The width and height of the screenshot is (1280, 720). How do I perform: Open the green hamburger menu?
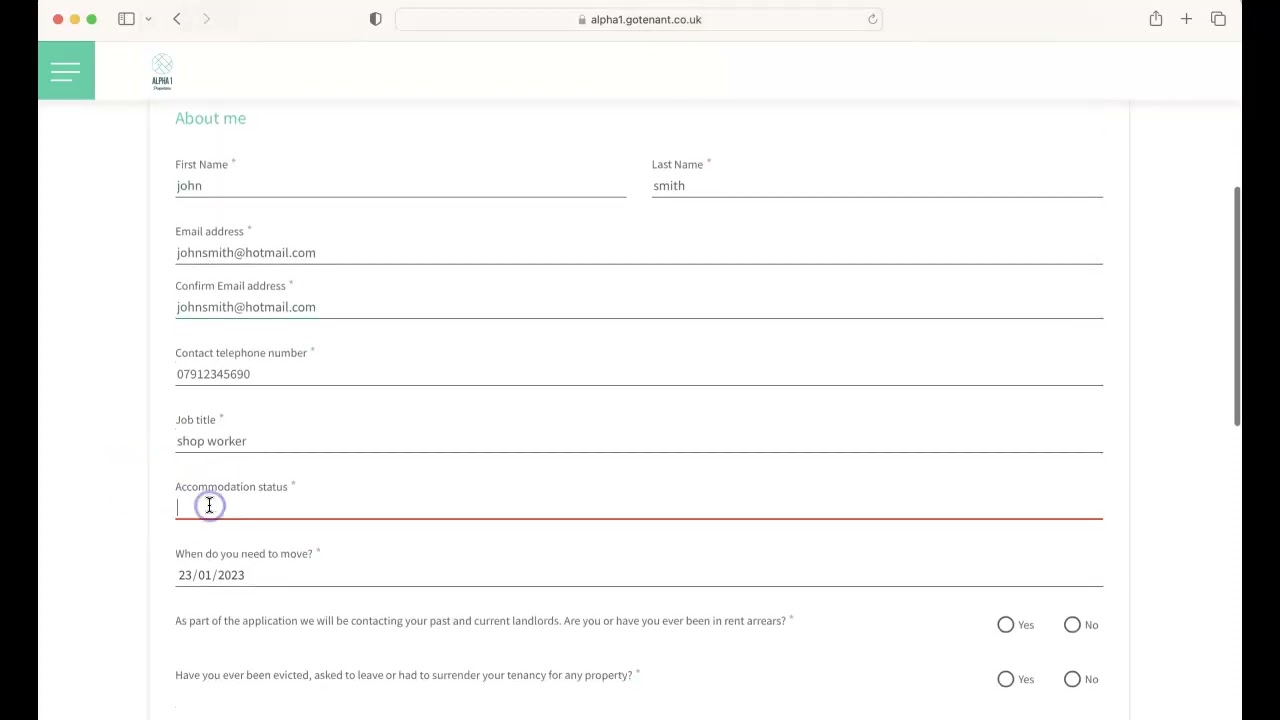(66, 70)
